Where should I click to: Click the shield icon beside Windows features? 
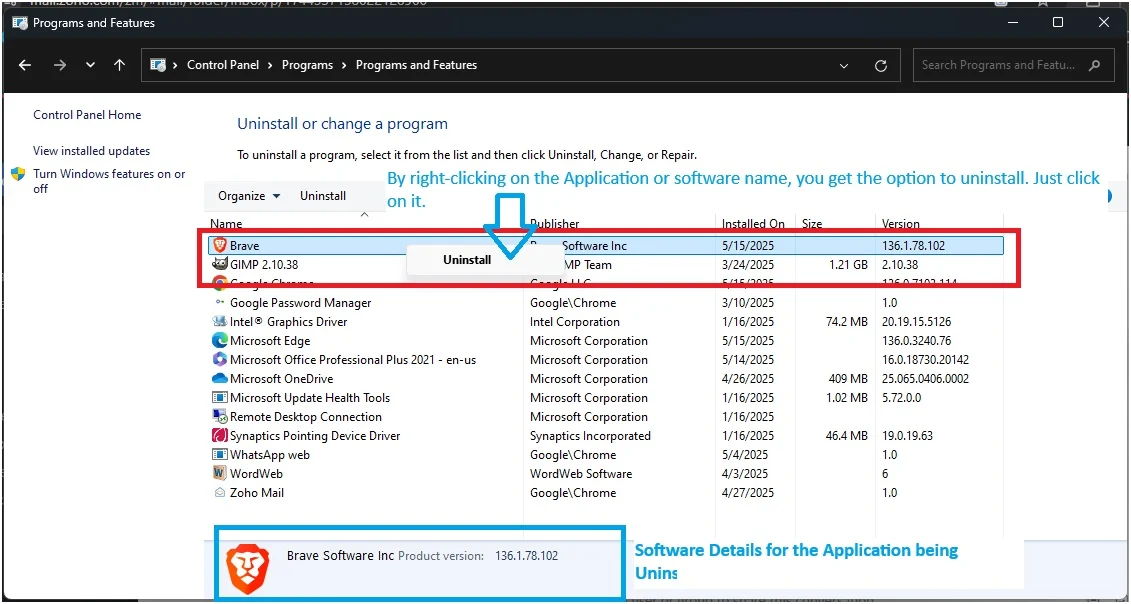point(19,174)
